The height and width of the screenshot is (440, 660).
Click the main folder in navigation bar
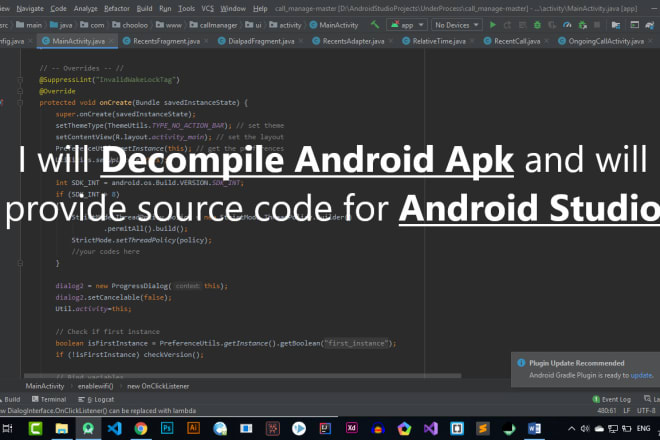tap(29, 25)
